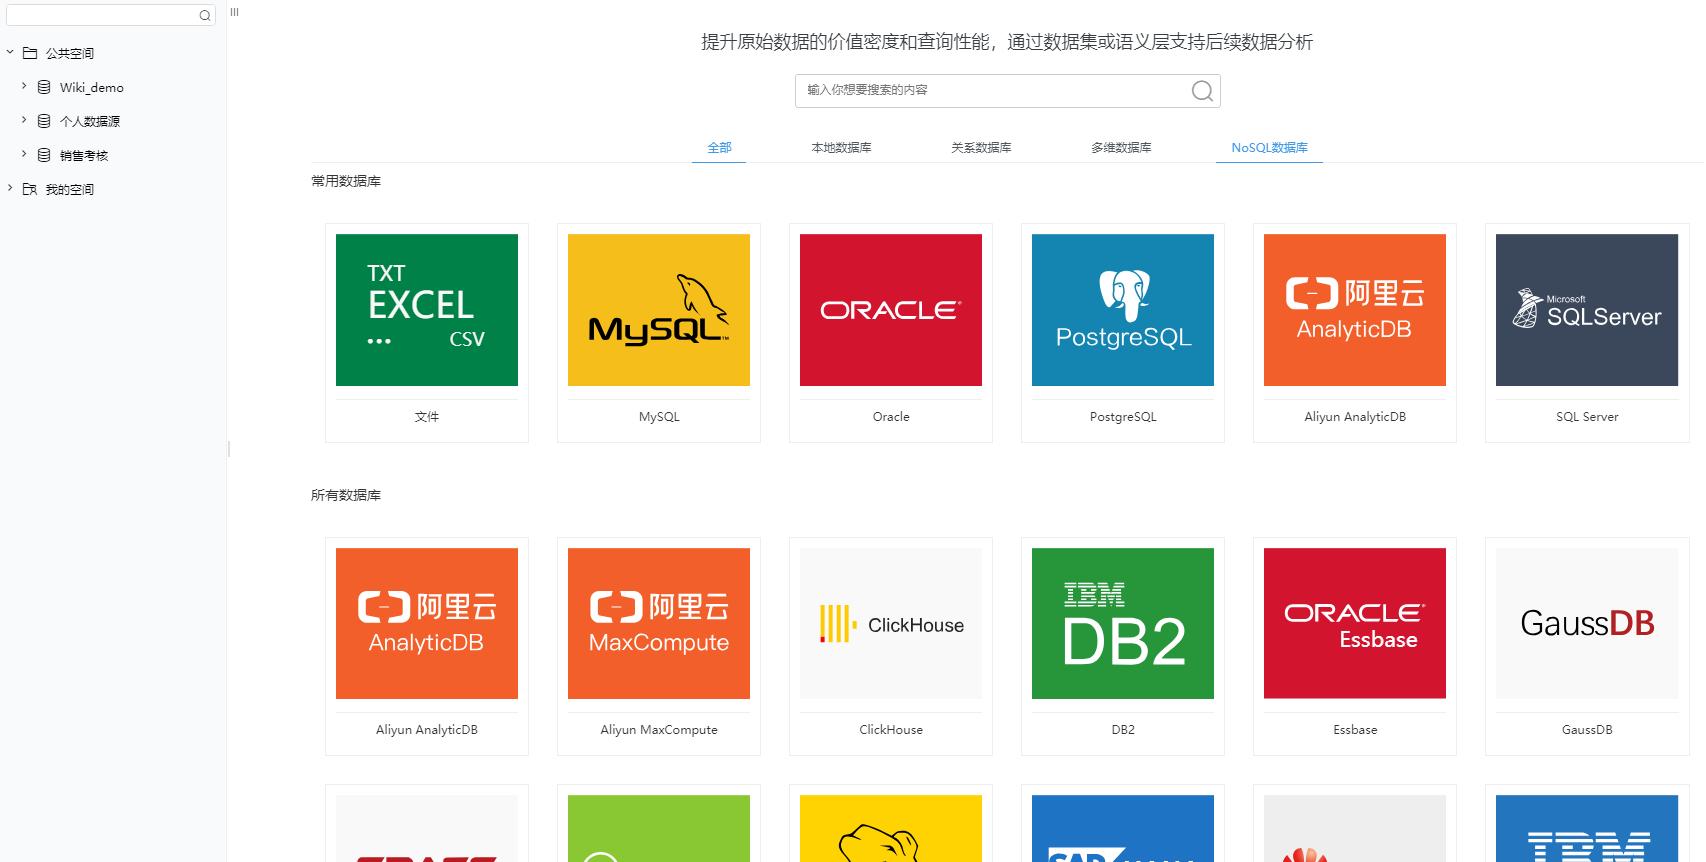Open the 关系数据库 tab
This screenshot has height=862, width=1706.
click(x=981, y=147)
